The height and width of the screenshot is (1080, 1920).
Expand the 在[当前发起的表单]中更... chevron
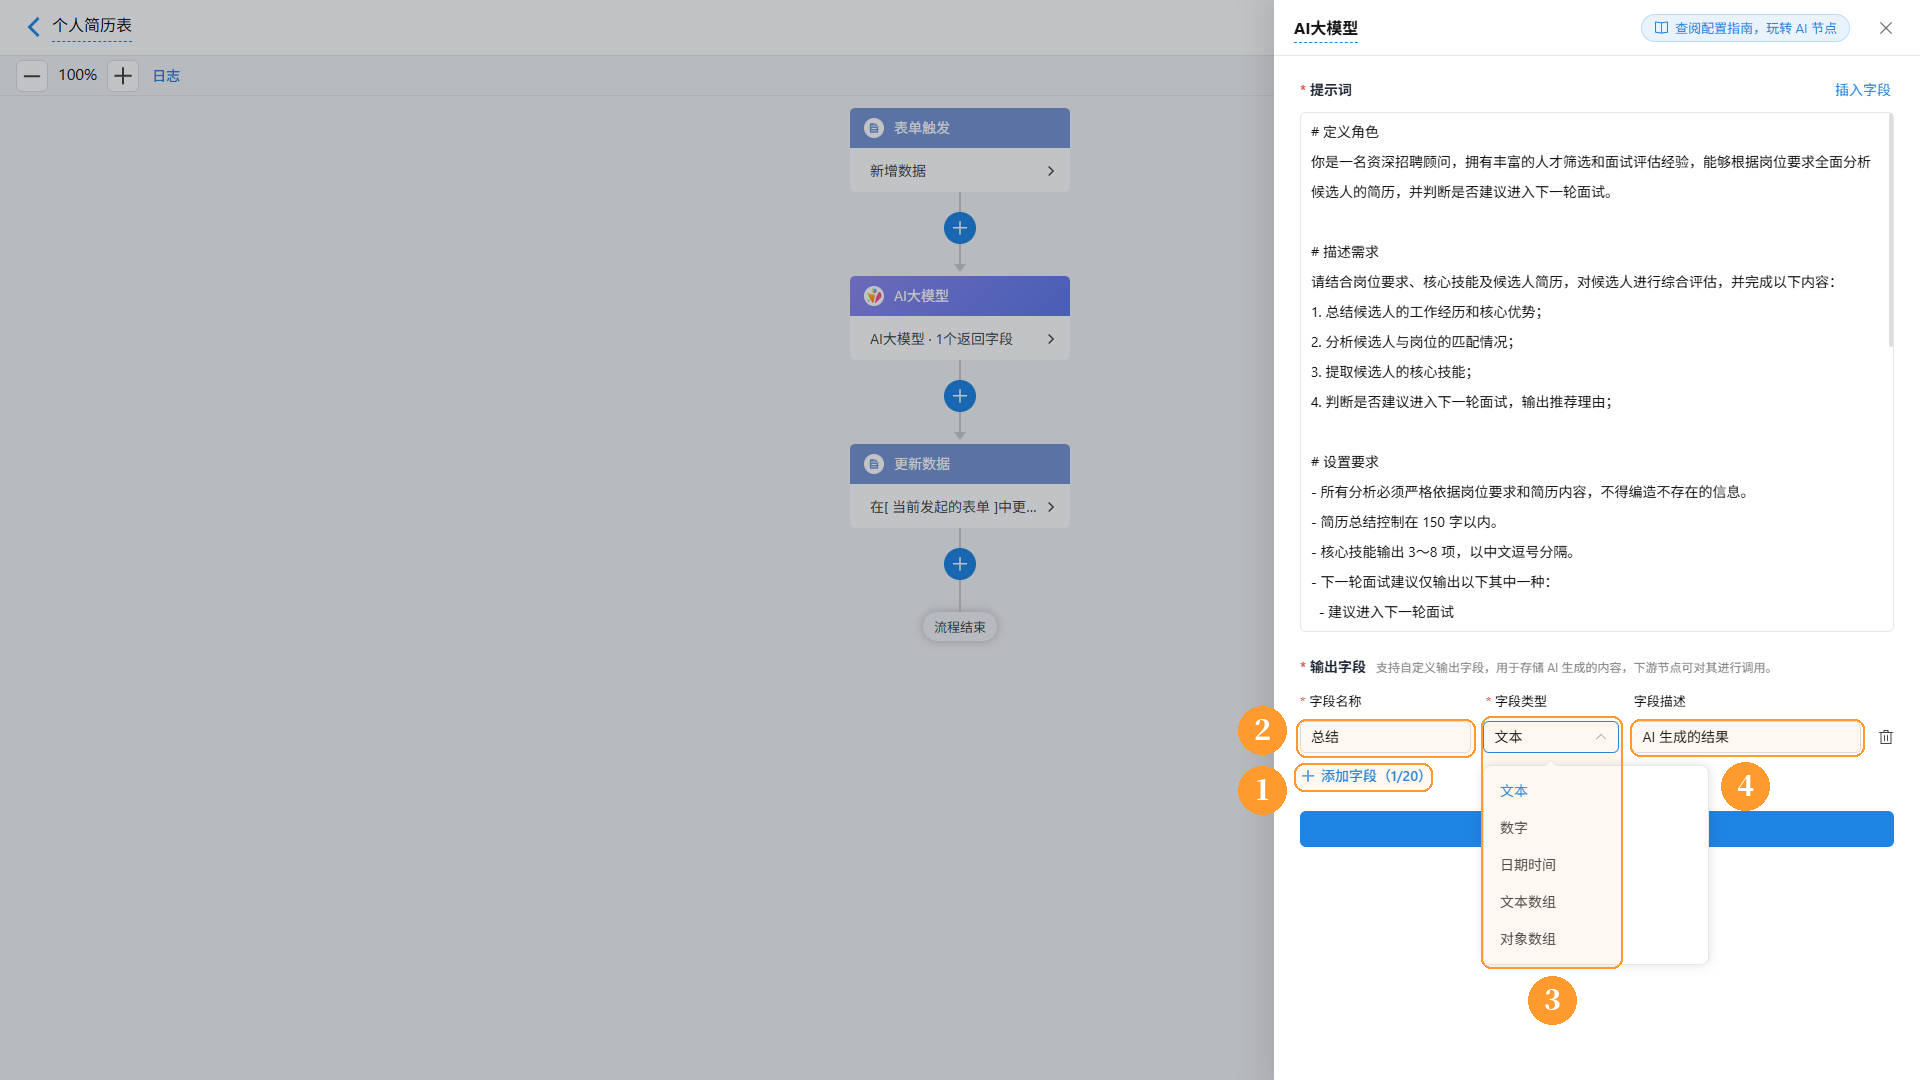coord(1051,507)
